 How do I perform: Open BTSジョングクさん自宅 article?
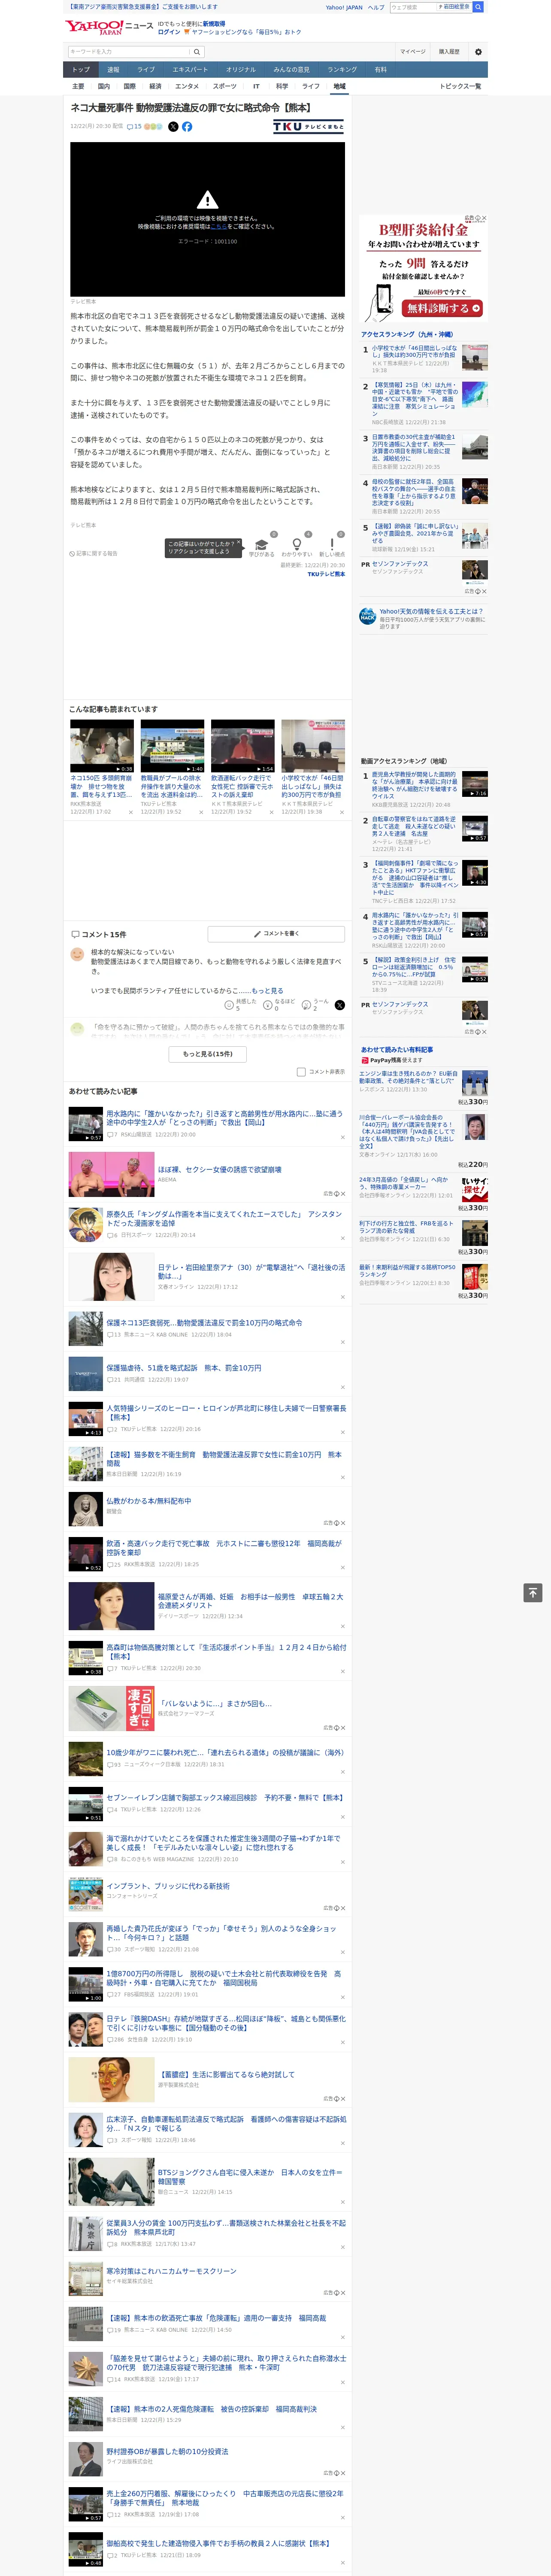tap(251, 2177)
